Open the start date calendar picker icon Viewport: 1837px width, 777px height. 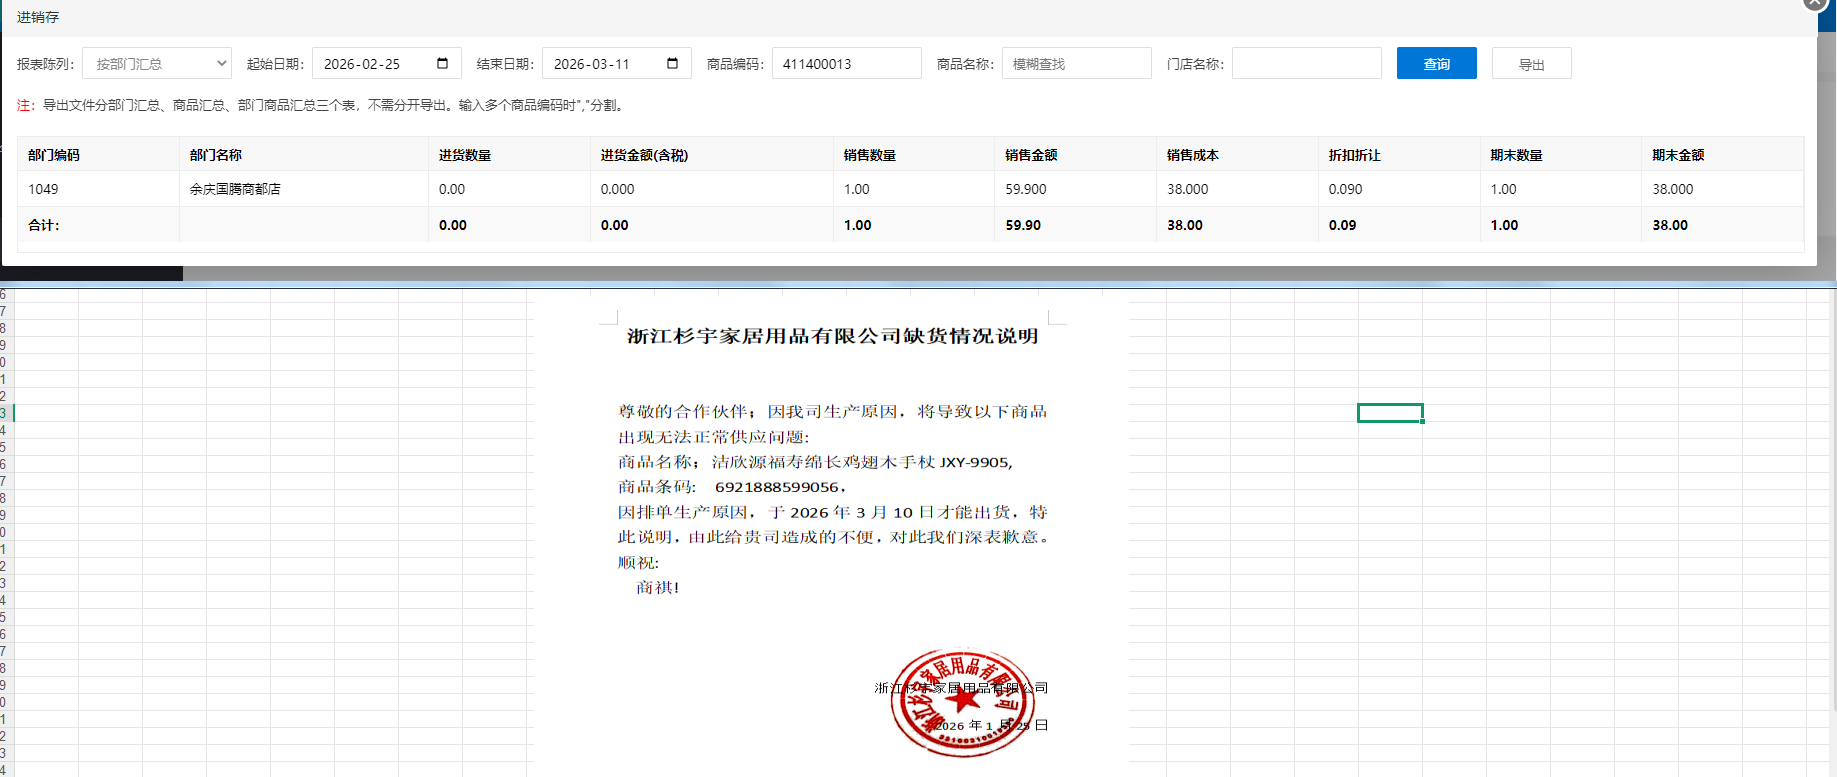pyautogui.click(x=442, y=63)
